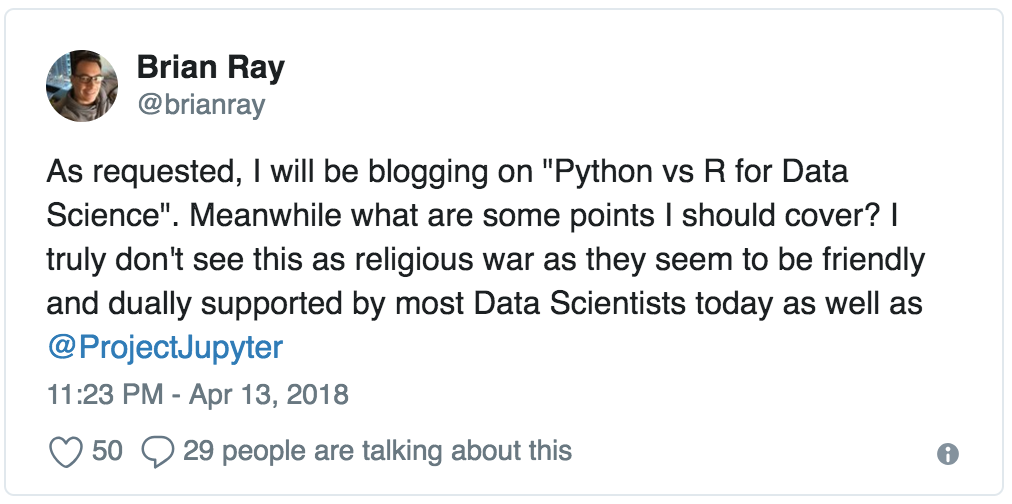Click the "Apr 13, 2018" date text
1012x504 pixels.
(270, 394)
